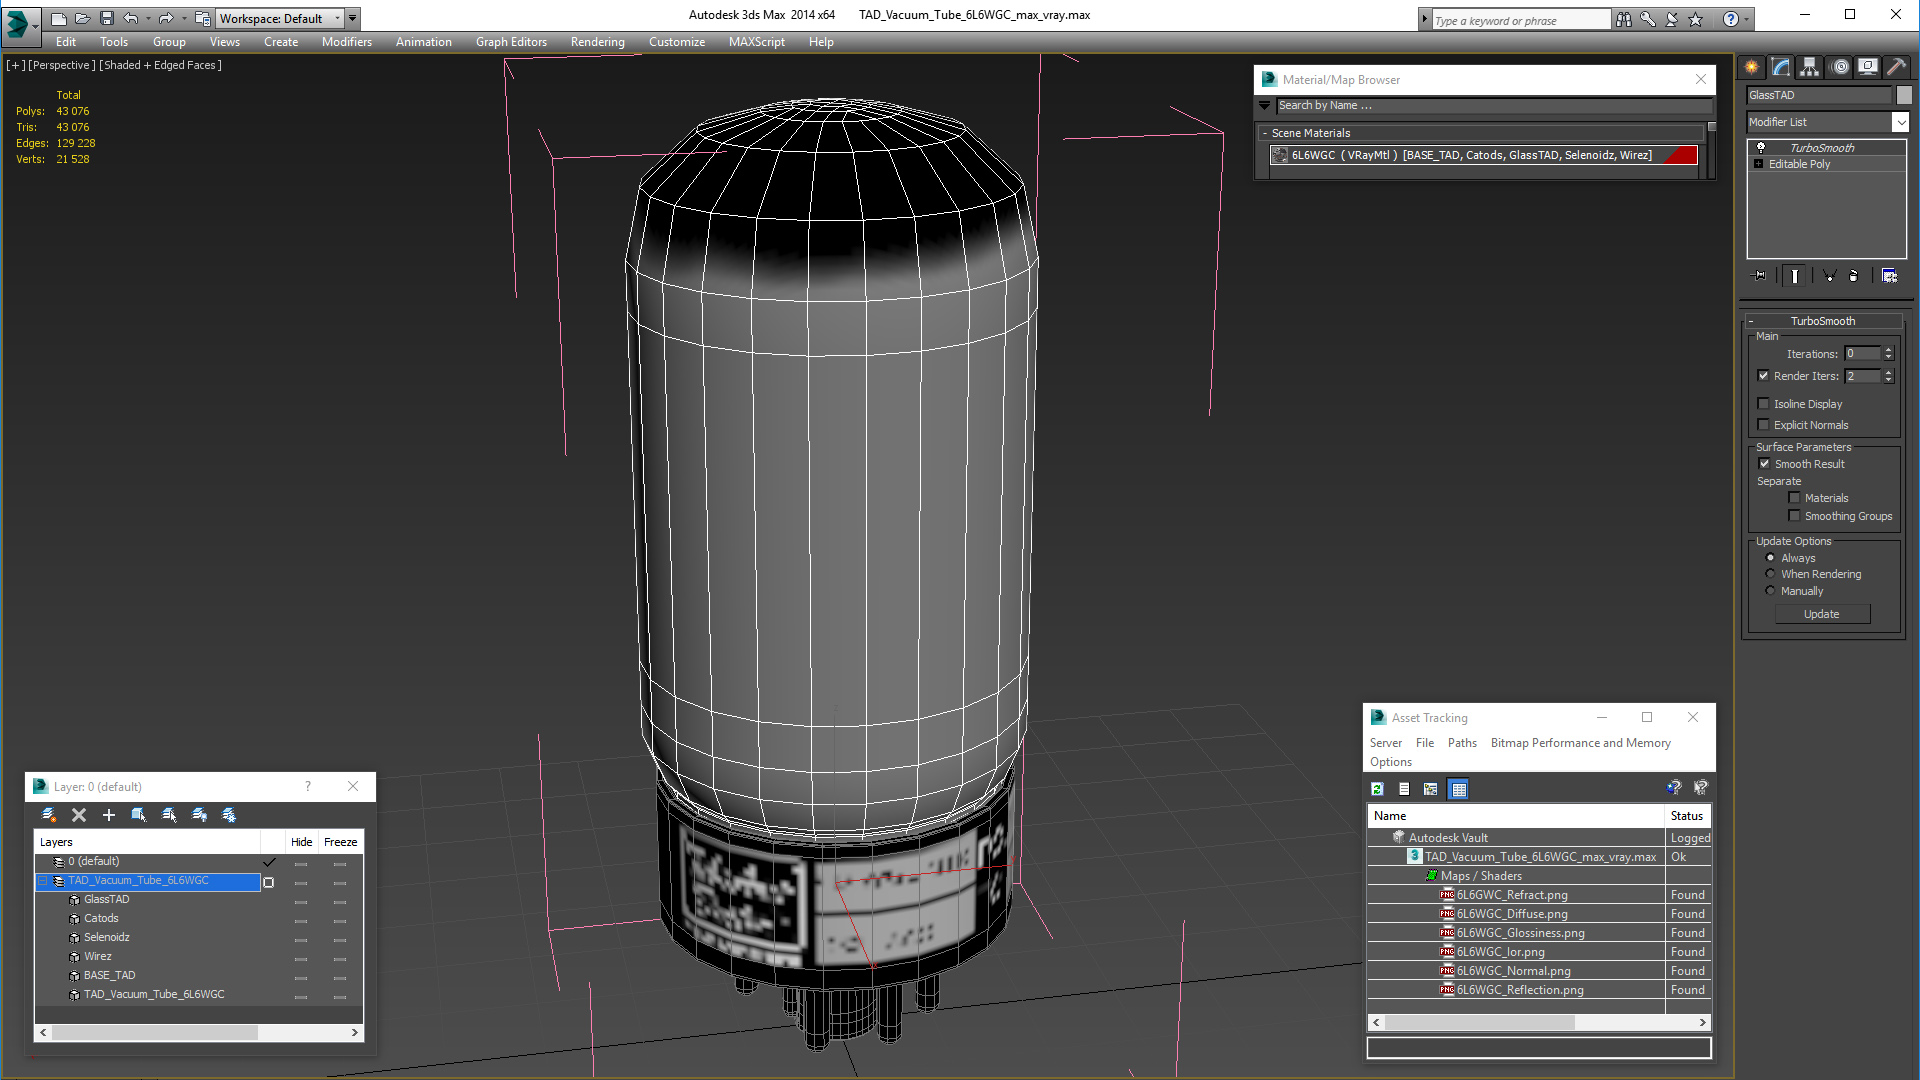Screen dimensions: 1920x1080
Task: Open the Hierarchy command panel tab
Action: point(1809,67)
